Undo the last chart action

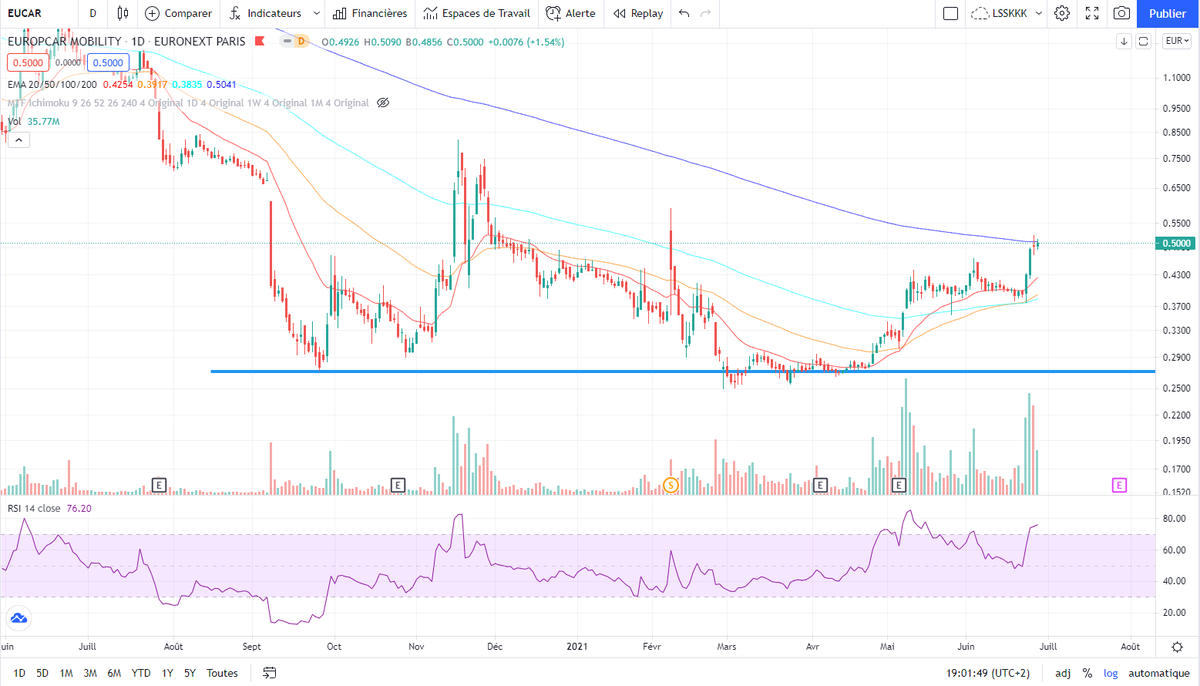click(684, 14)
